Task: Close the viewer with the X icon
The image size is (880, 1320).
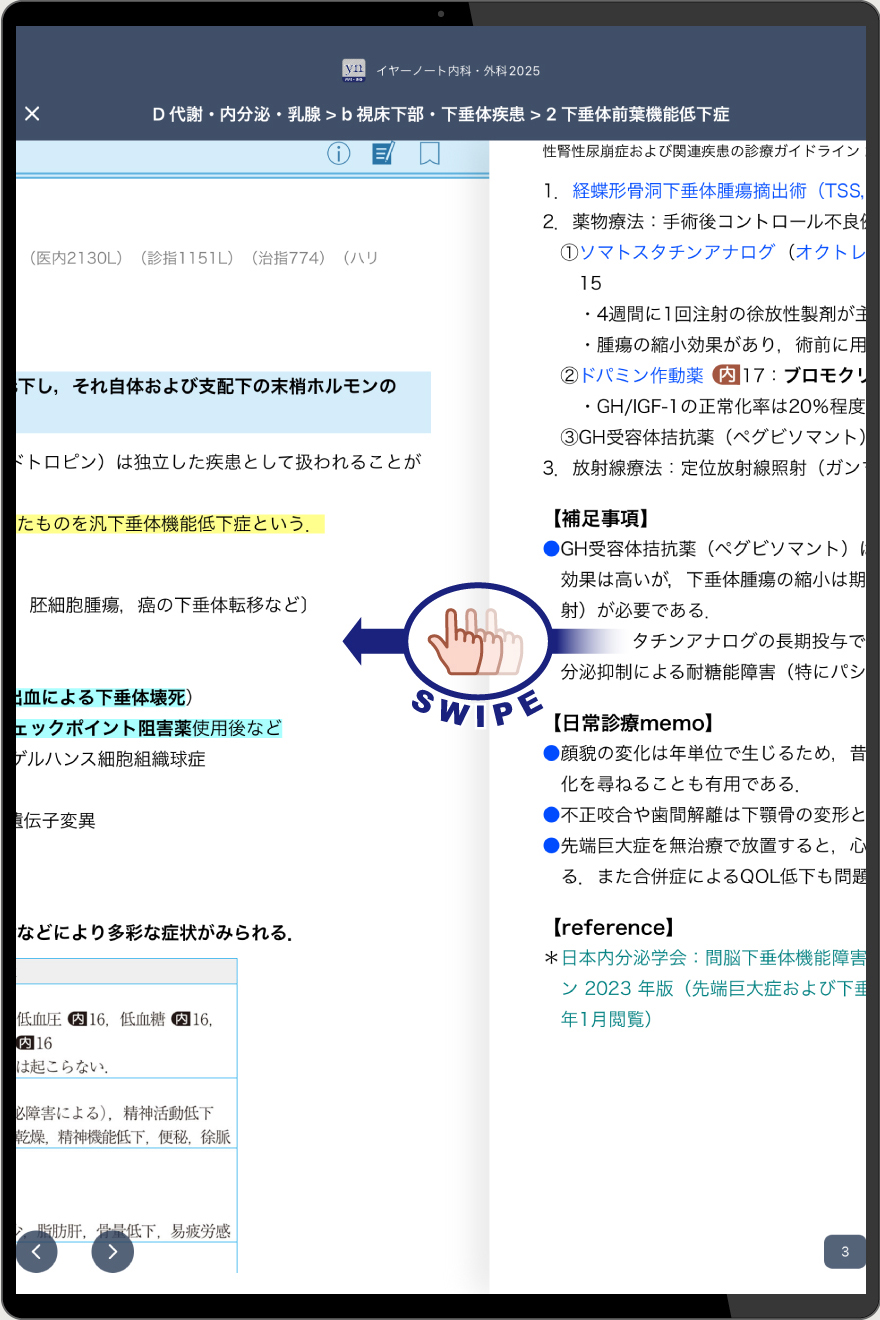Action: tap(32, 113)
